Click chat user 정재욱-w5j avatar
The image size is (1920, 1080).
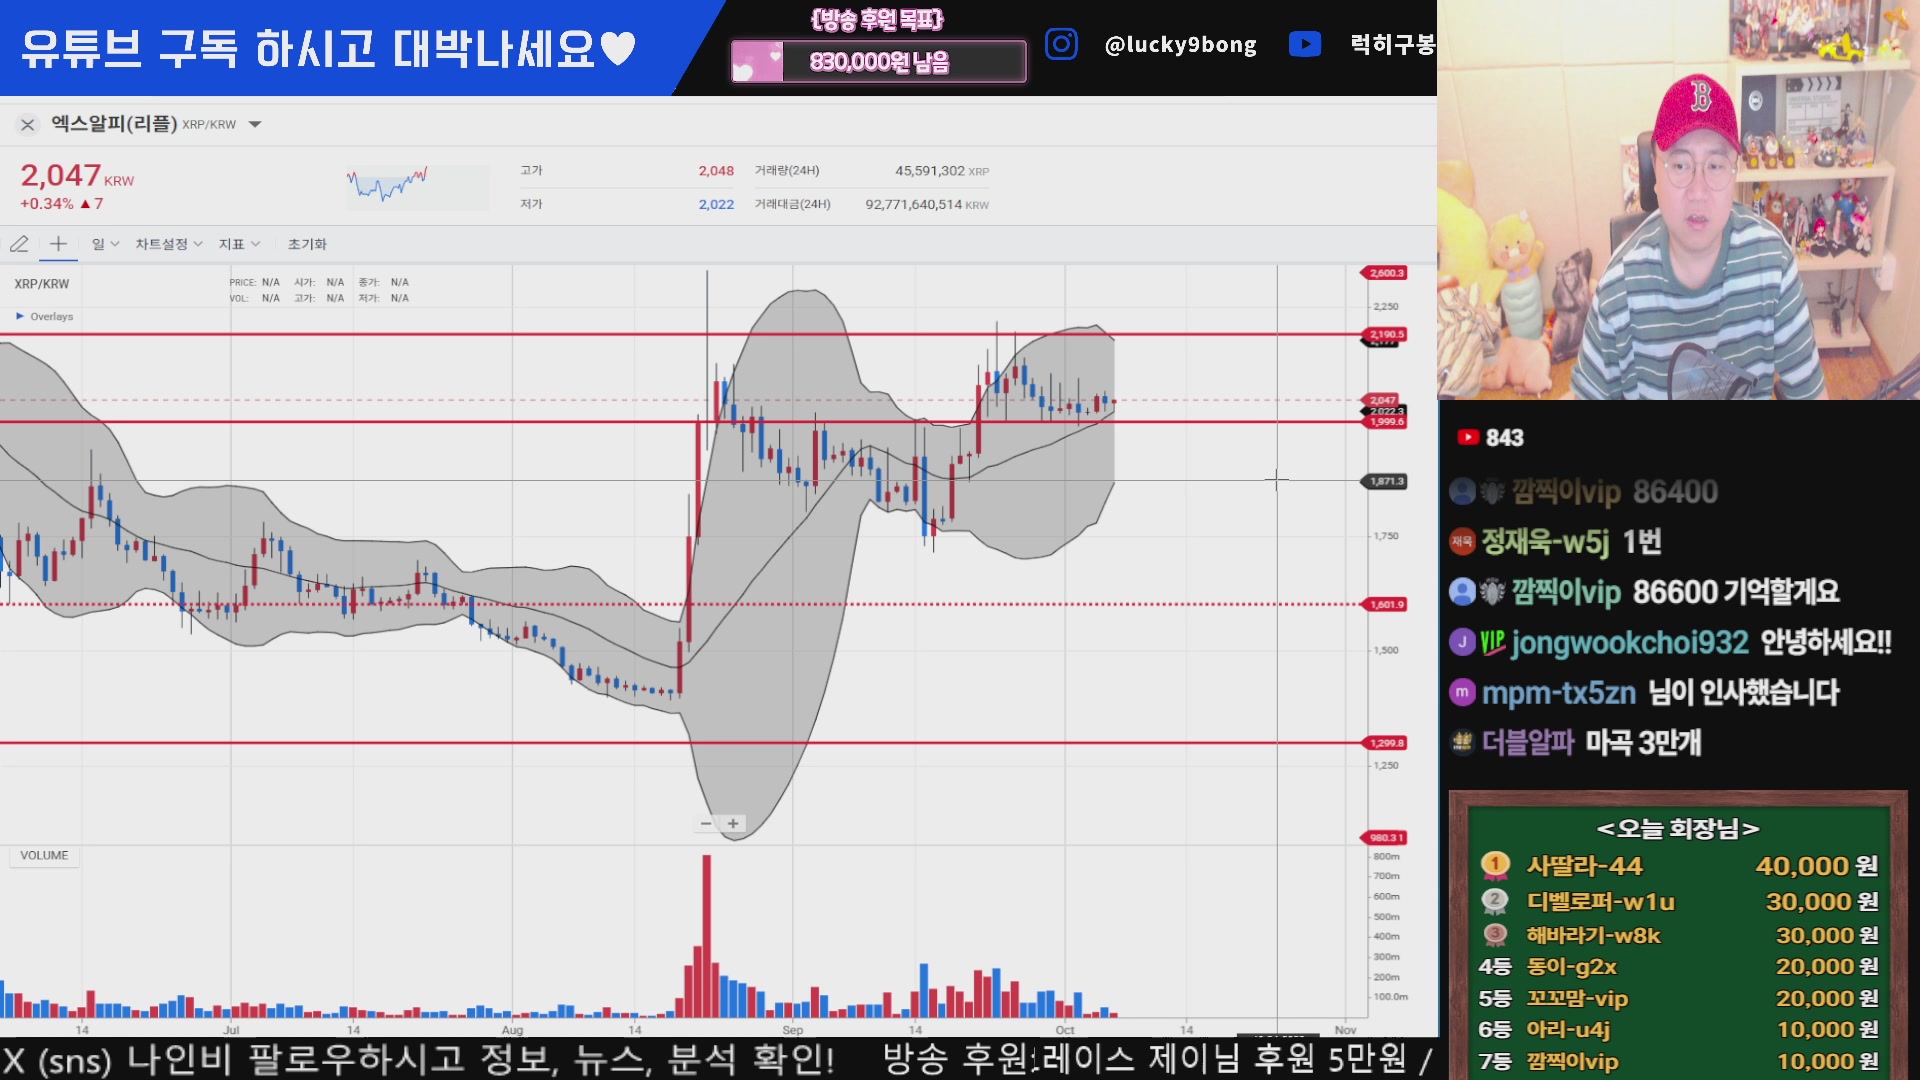pyautogui.click(x=1462, y=541)
